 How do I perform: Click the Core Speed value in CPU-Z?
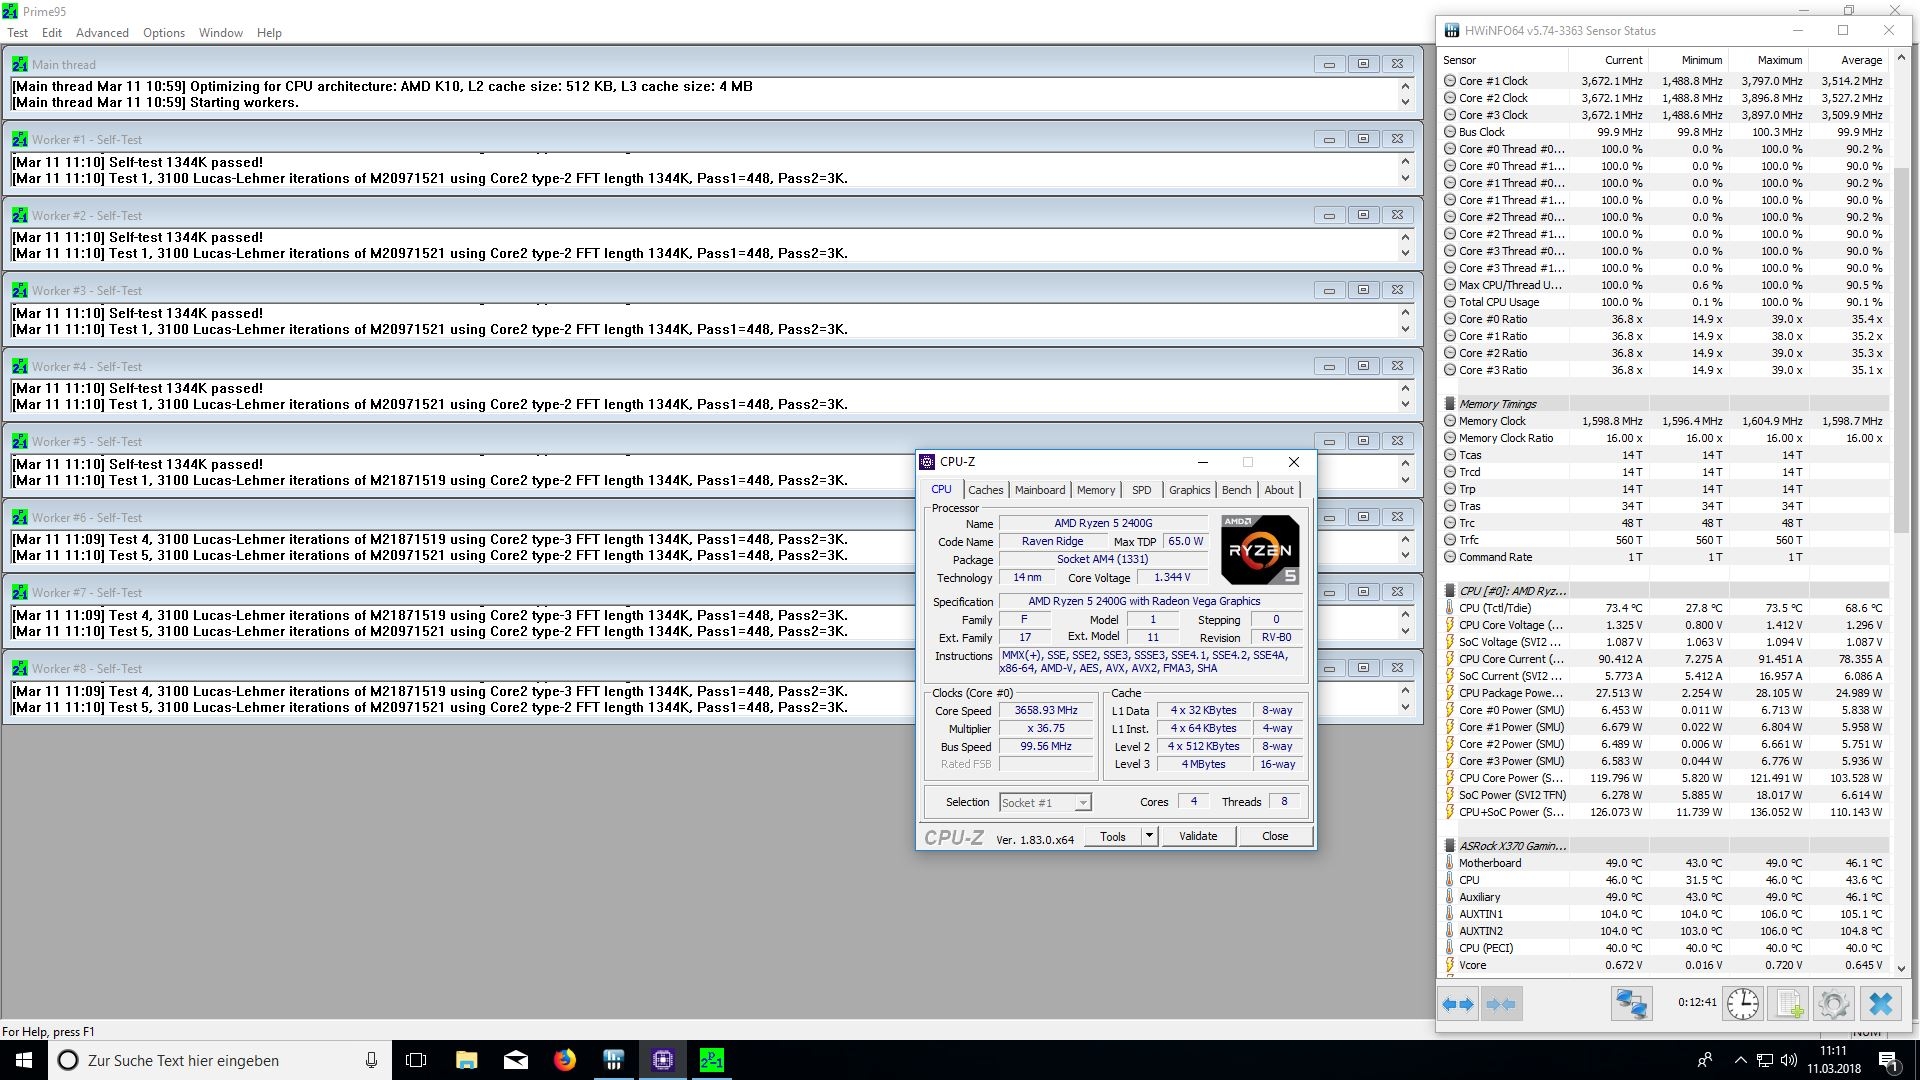(x=1046, y=711)
